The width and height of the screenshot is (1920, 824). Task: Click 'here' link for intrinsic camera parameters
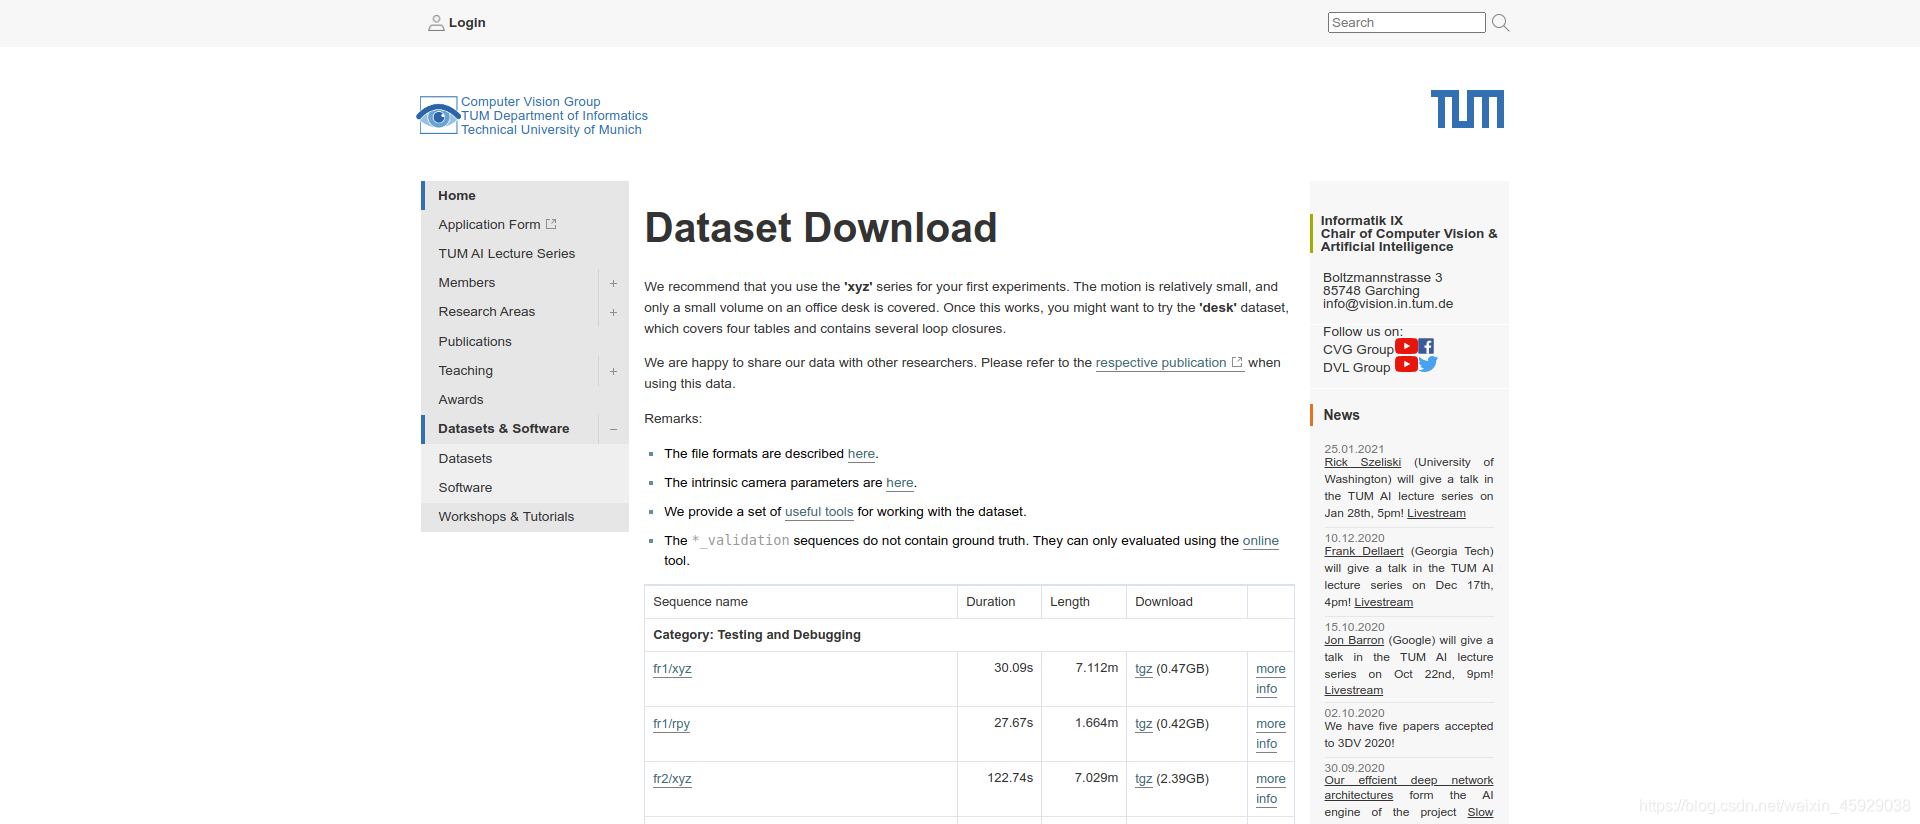[x=900, y=483]
